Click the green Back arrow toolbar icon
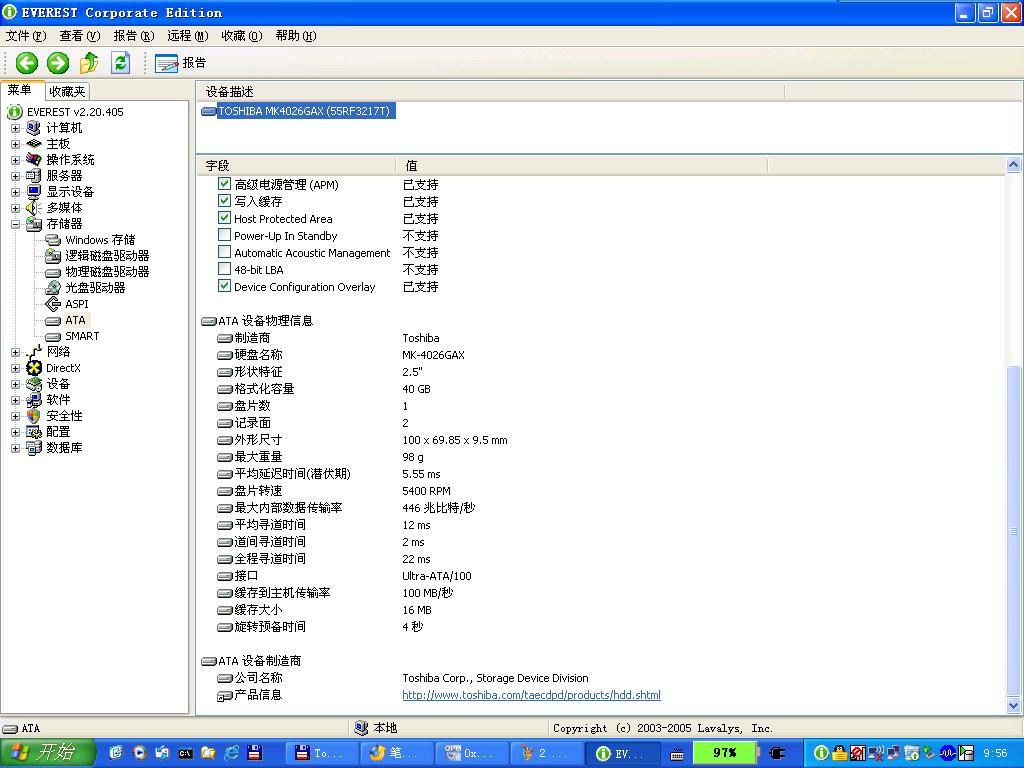 27,63
